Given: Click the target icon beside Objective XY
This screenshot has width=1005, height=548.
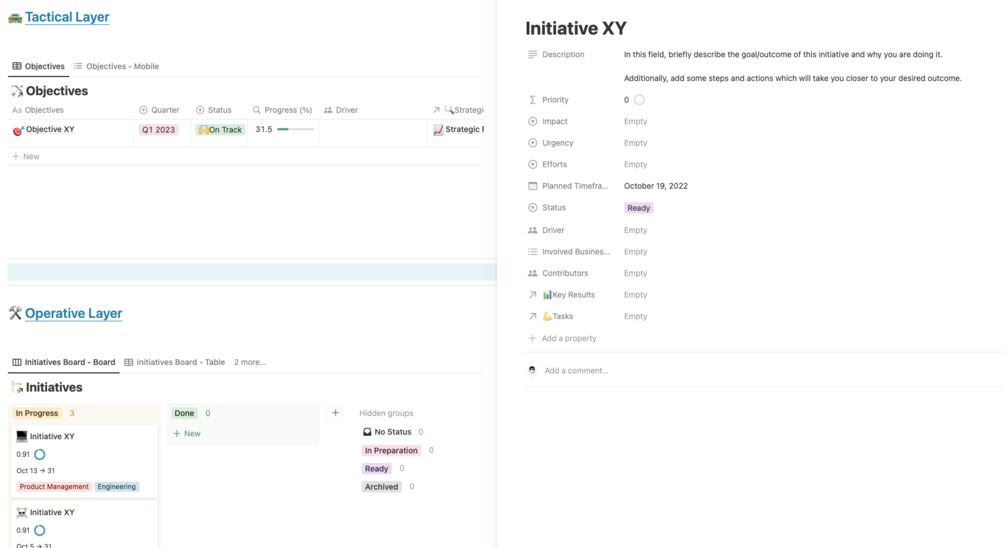Looking at the screenshot, I should click(x=18, y=130).
